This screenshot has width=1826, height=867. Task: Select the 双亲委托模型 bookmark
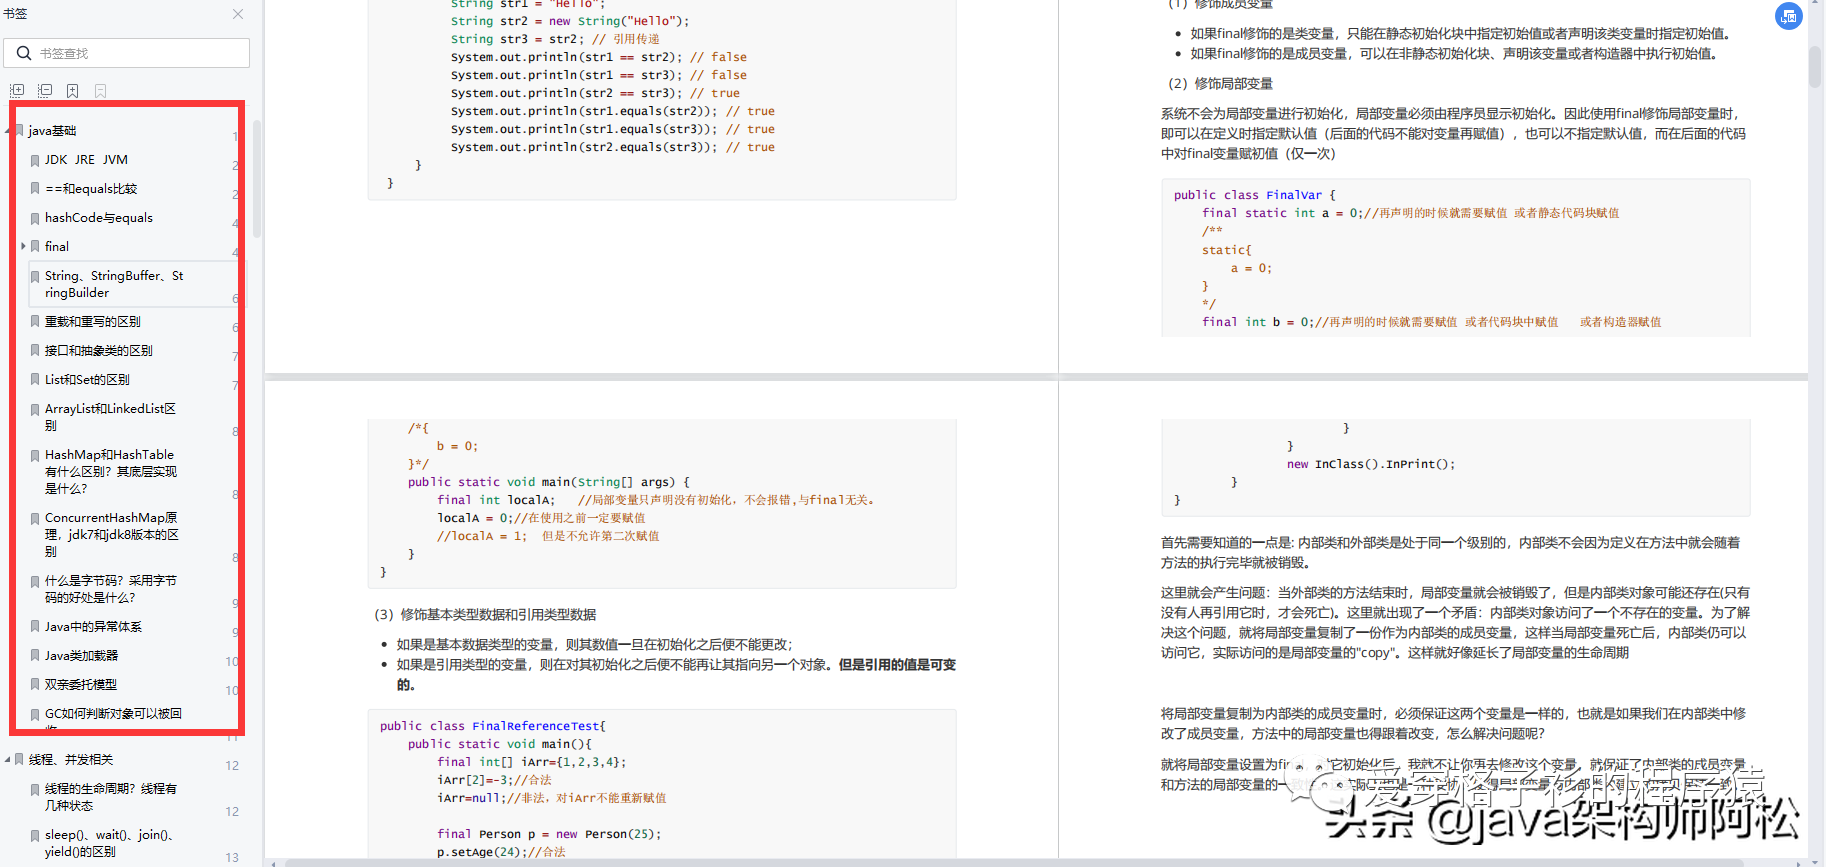point(81,685)
